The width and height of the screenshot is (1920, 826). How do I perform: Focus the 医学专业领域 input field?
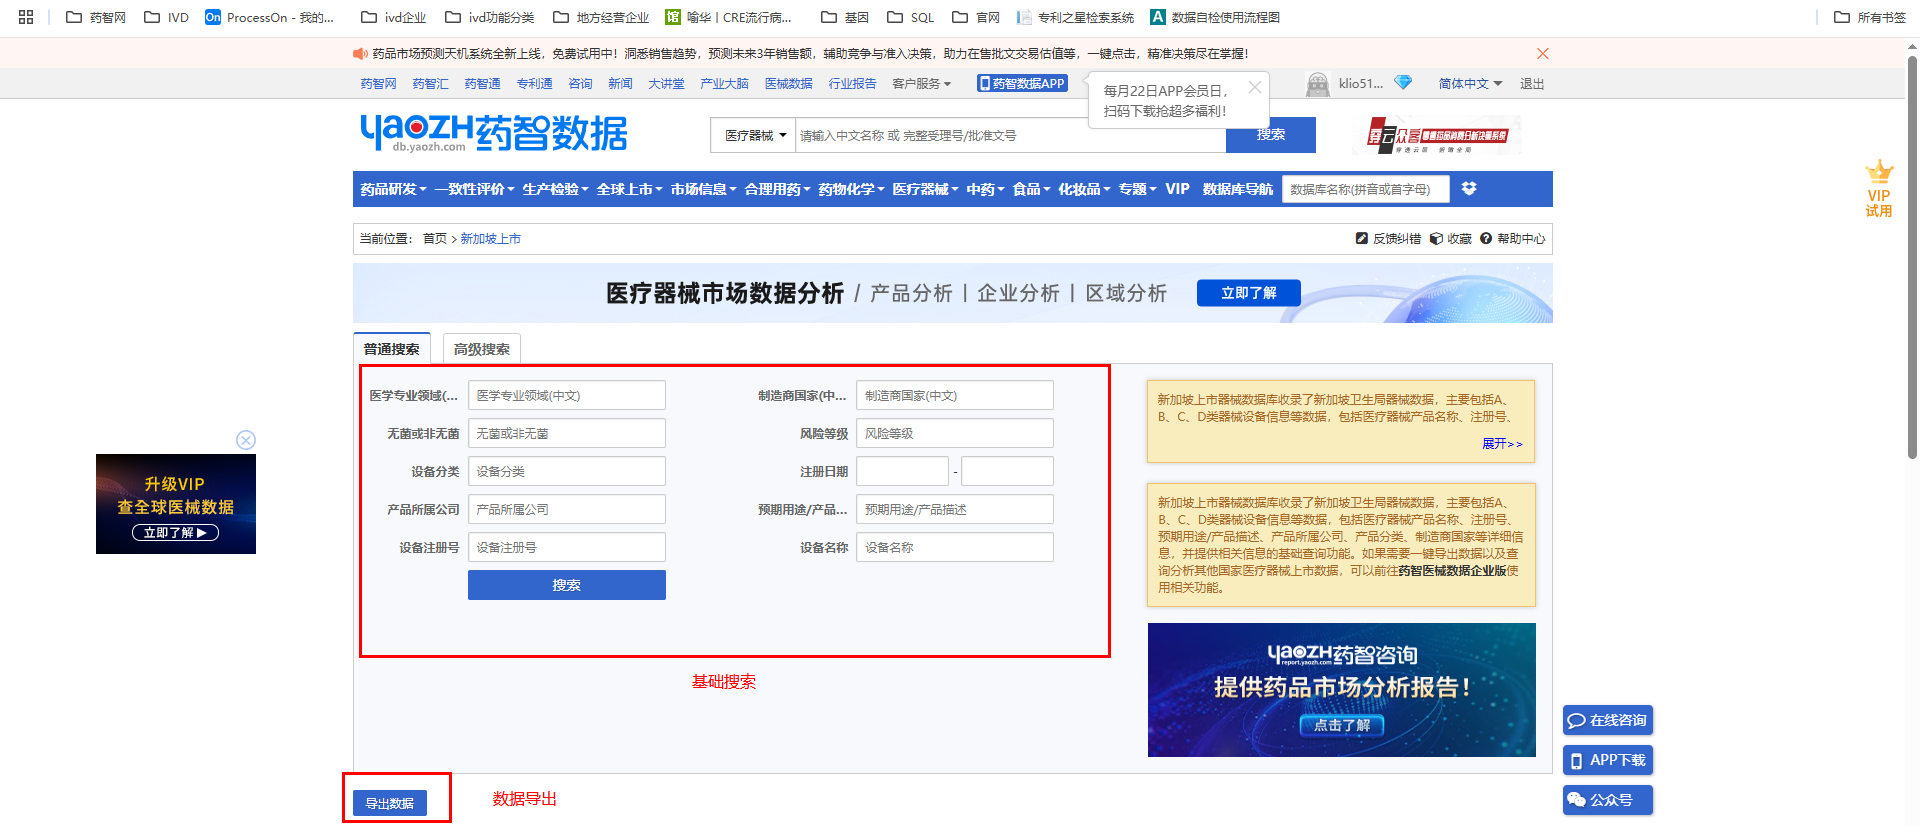(567, 395)
